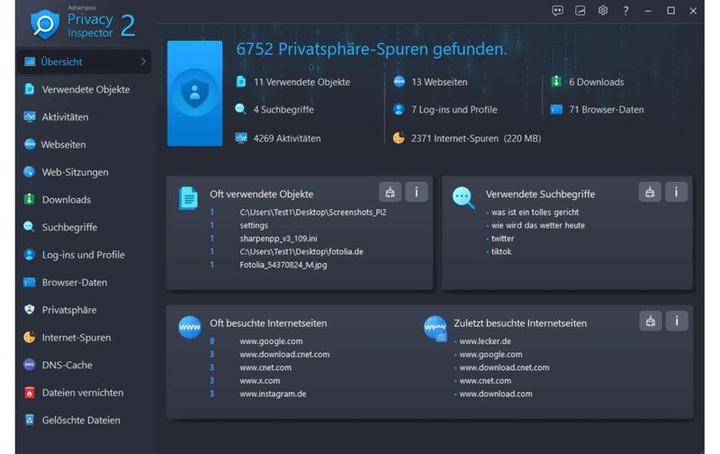Screen dimensions: 720x454
Task: Show info for Verwendete Suchbegriffe
Action: pyautogui.click(x=676, y=192)
